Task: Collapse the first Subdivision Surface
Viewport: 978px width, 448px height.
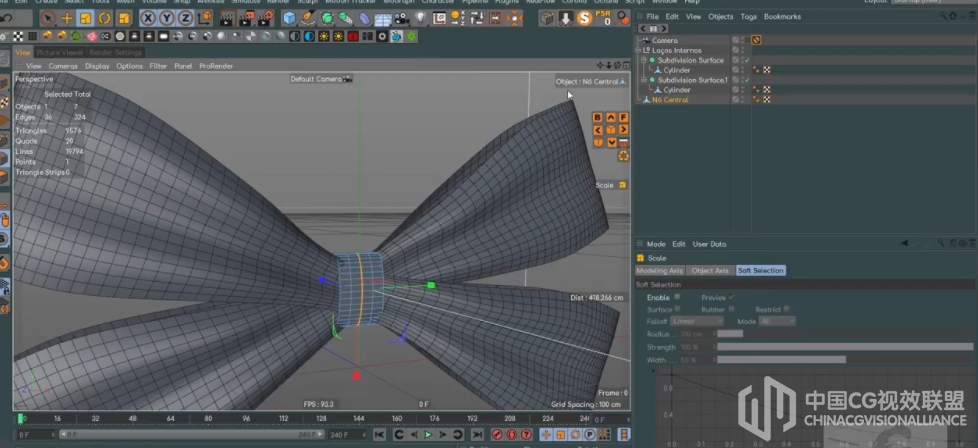Action: click(x=644, y=60)
